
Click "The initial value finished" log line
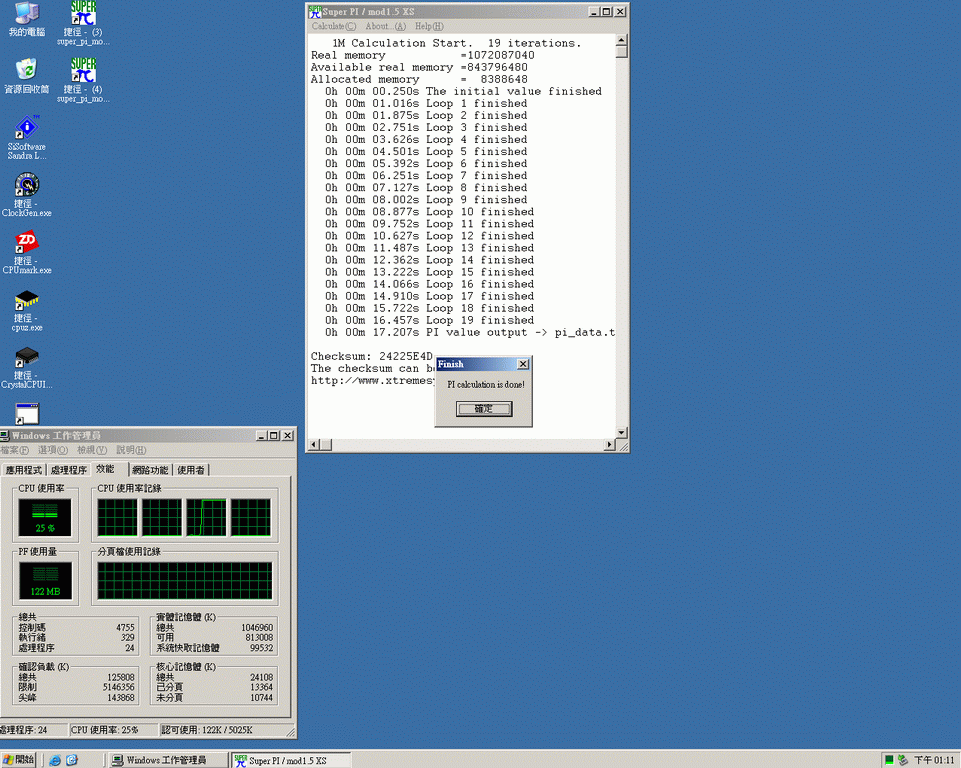pyautogui.click(x=463, y=91)
